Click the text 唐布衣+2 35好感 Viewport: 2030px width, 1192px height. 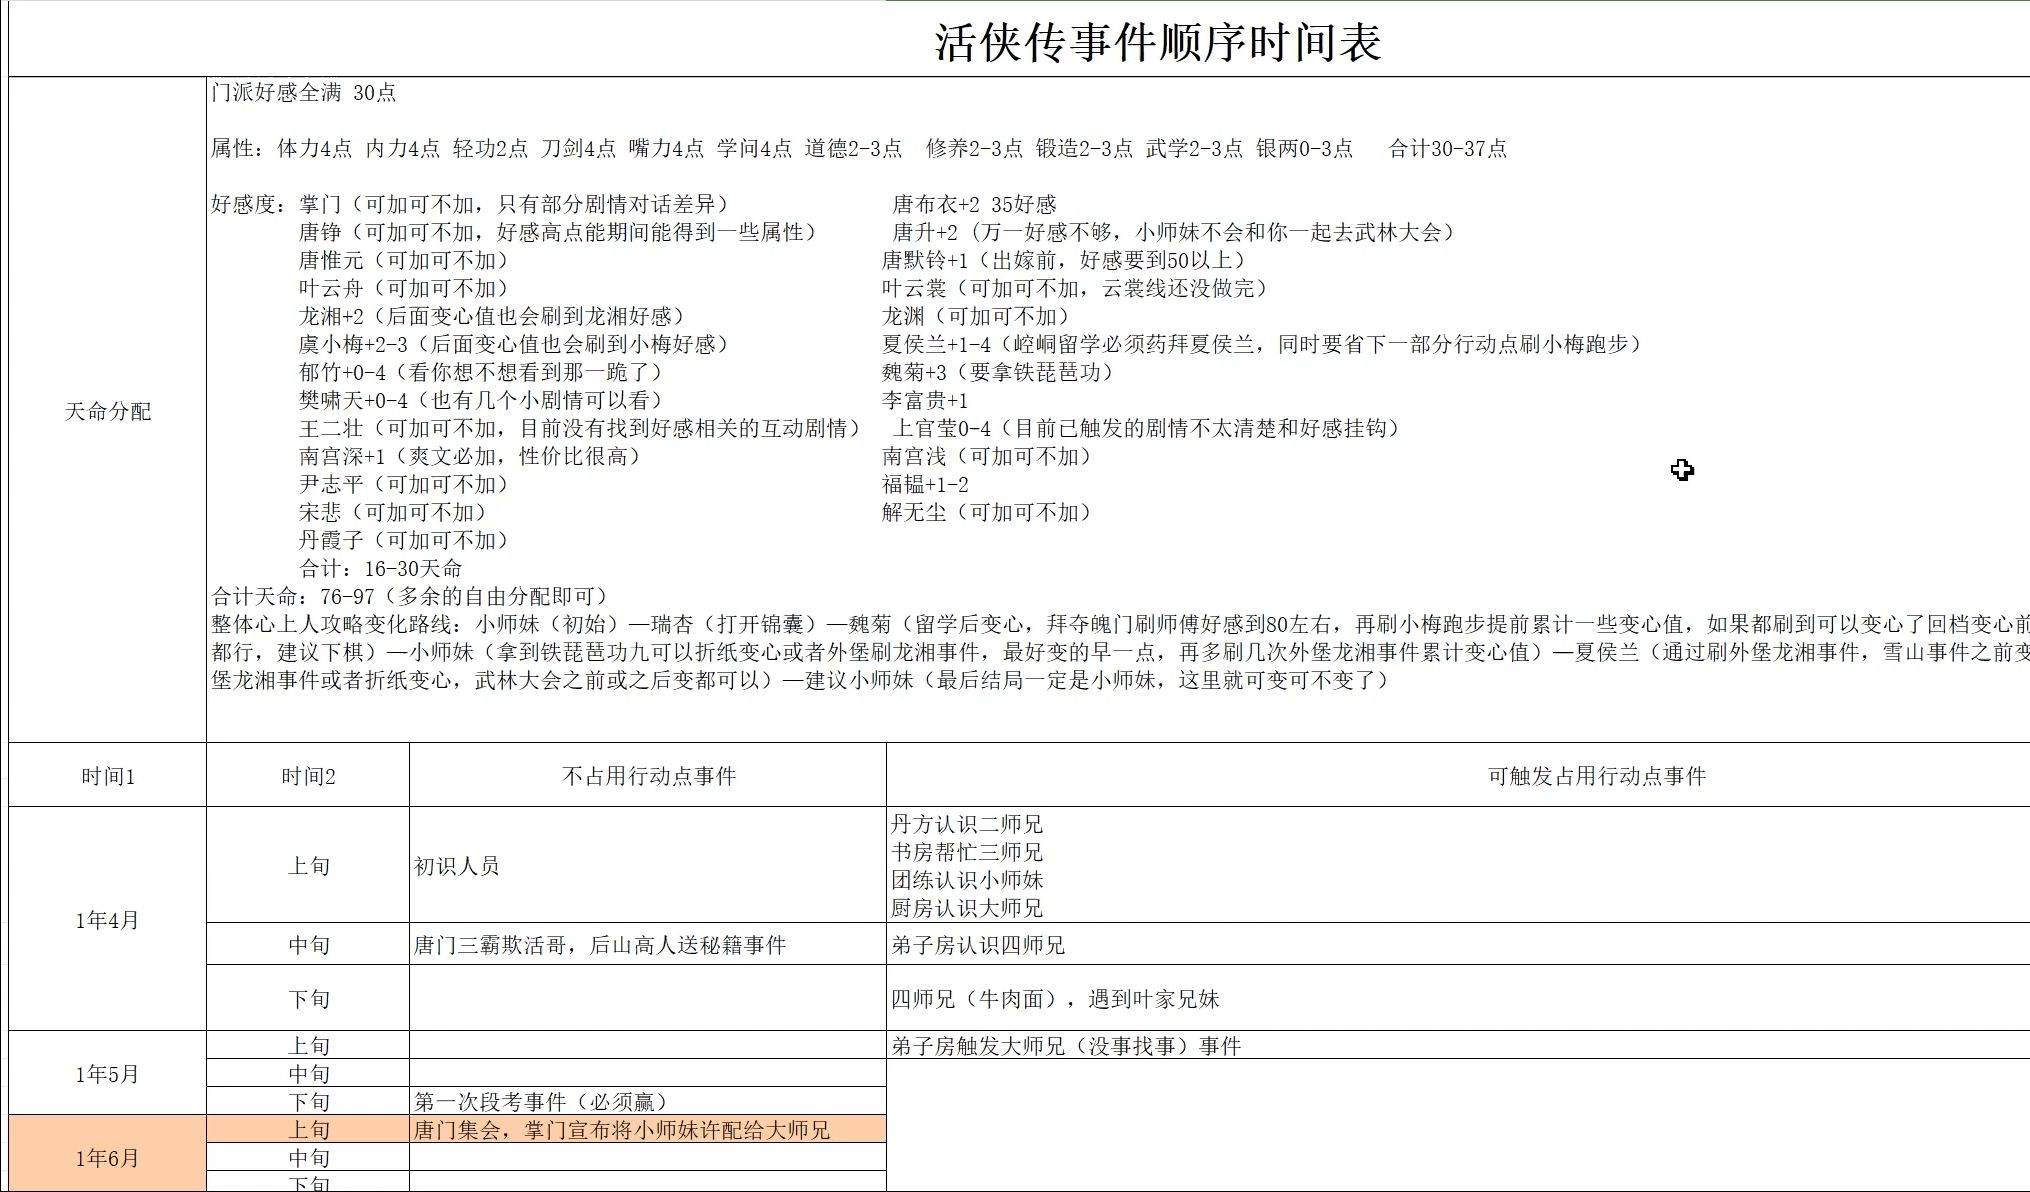974,205
